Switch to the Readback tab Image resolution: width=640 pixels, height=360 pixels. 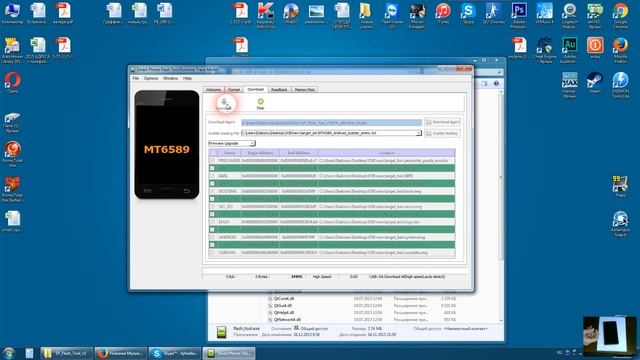click(279, 89)
